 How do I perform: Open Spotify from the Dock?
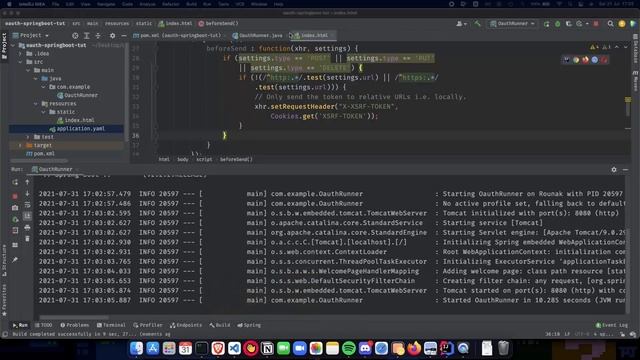click(x=349, y=348)
